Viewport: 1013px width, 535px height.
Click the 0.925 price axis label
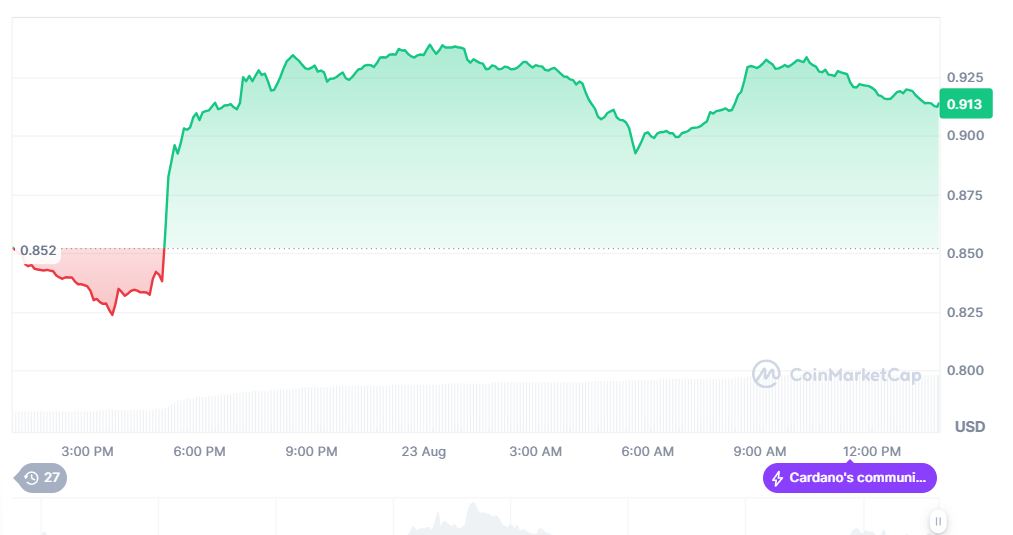965,77
